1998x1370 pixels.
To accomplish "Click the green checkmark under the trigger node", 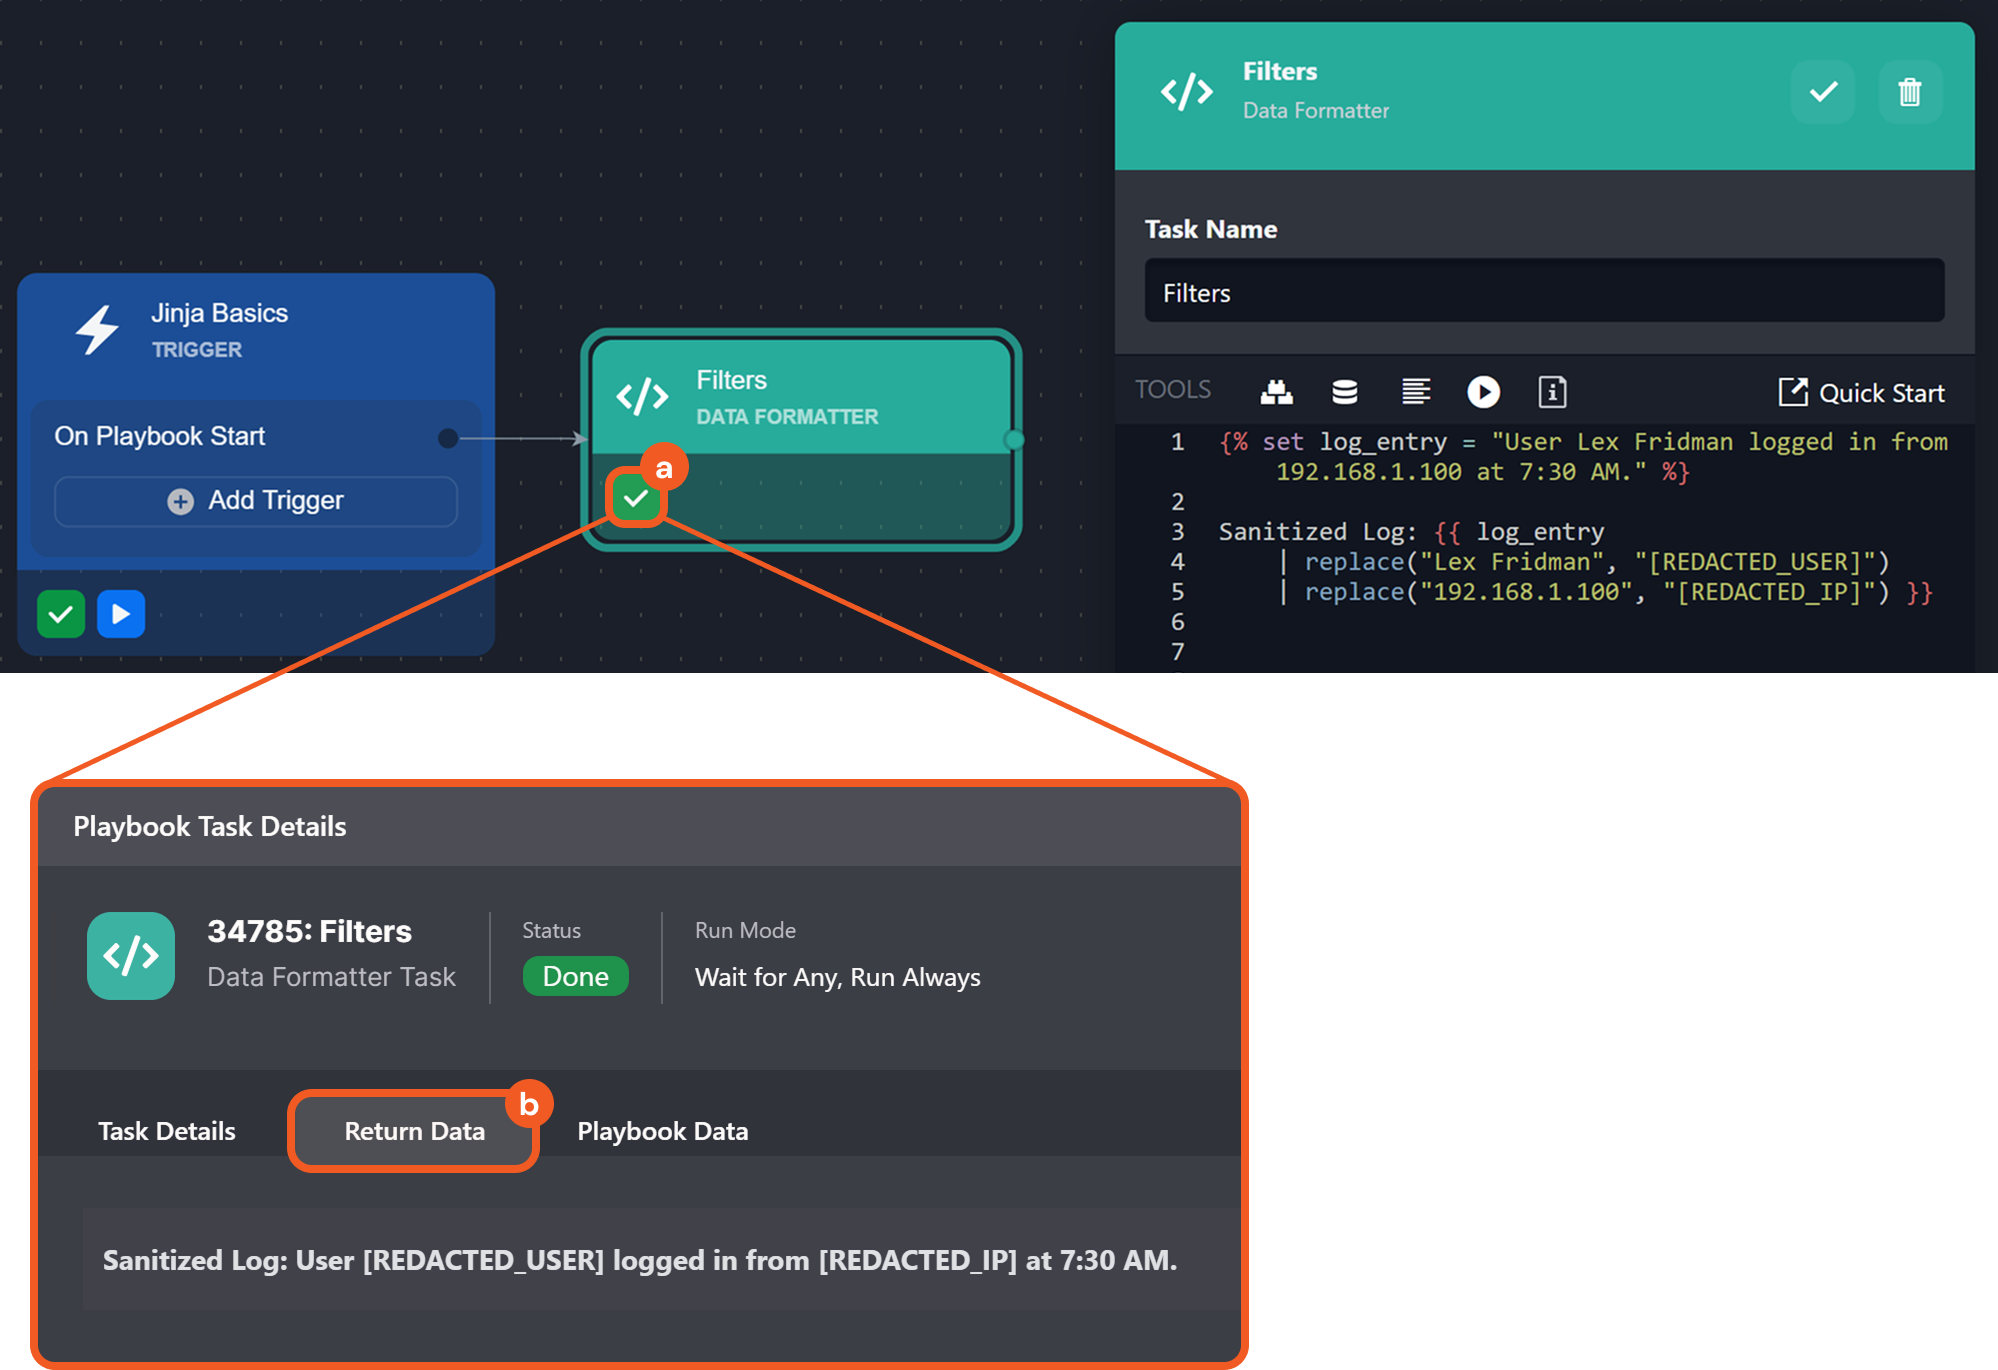I will [61, 614].
